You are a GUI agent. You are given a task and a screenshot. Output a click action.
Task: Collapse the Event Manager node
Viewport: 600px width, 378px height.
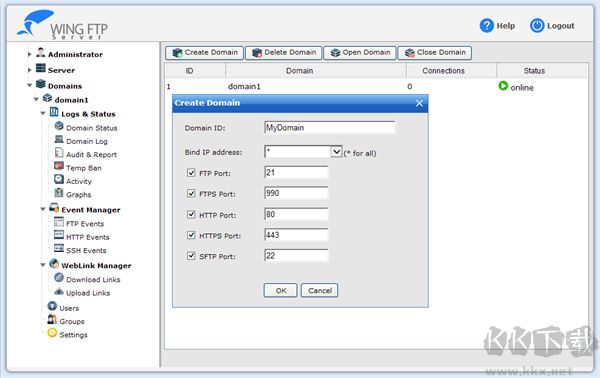(x=43, y=209)
